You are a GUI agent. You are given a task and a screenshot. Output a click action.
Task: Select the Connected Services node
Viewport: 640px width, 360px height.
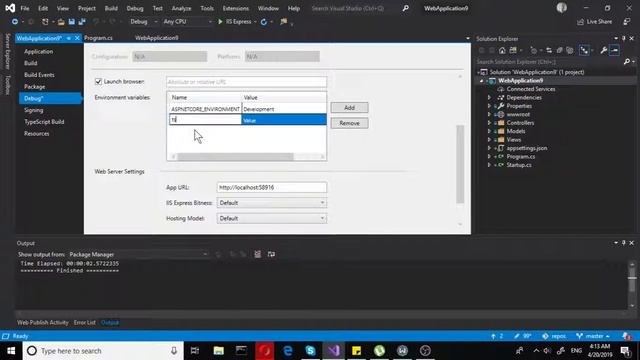click(531, 89)
